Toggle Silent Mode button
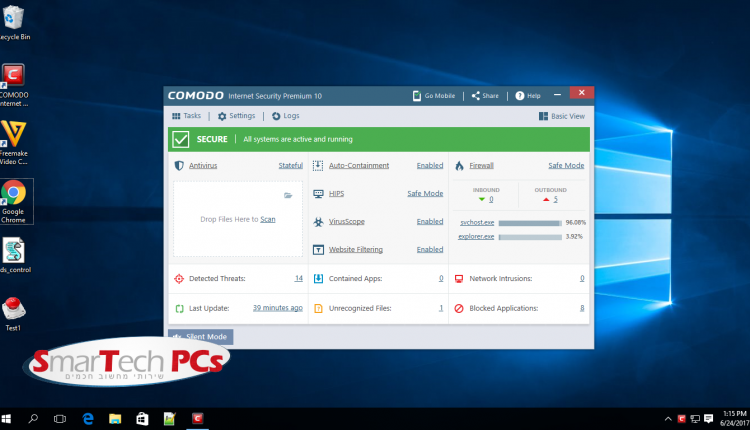This screenshot has height=430, width=750. pyautogui.click(x=200, y=337)
